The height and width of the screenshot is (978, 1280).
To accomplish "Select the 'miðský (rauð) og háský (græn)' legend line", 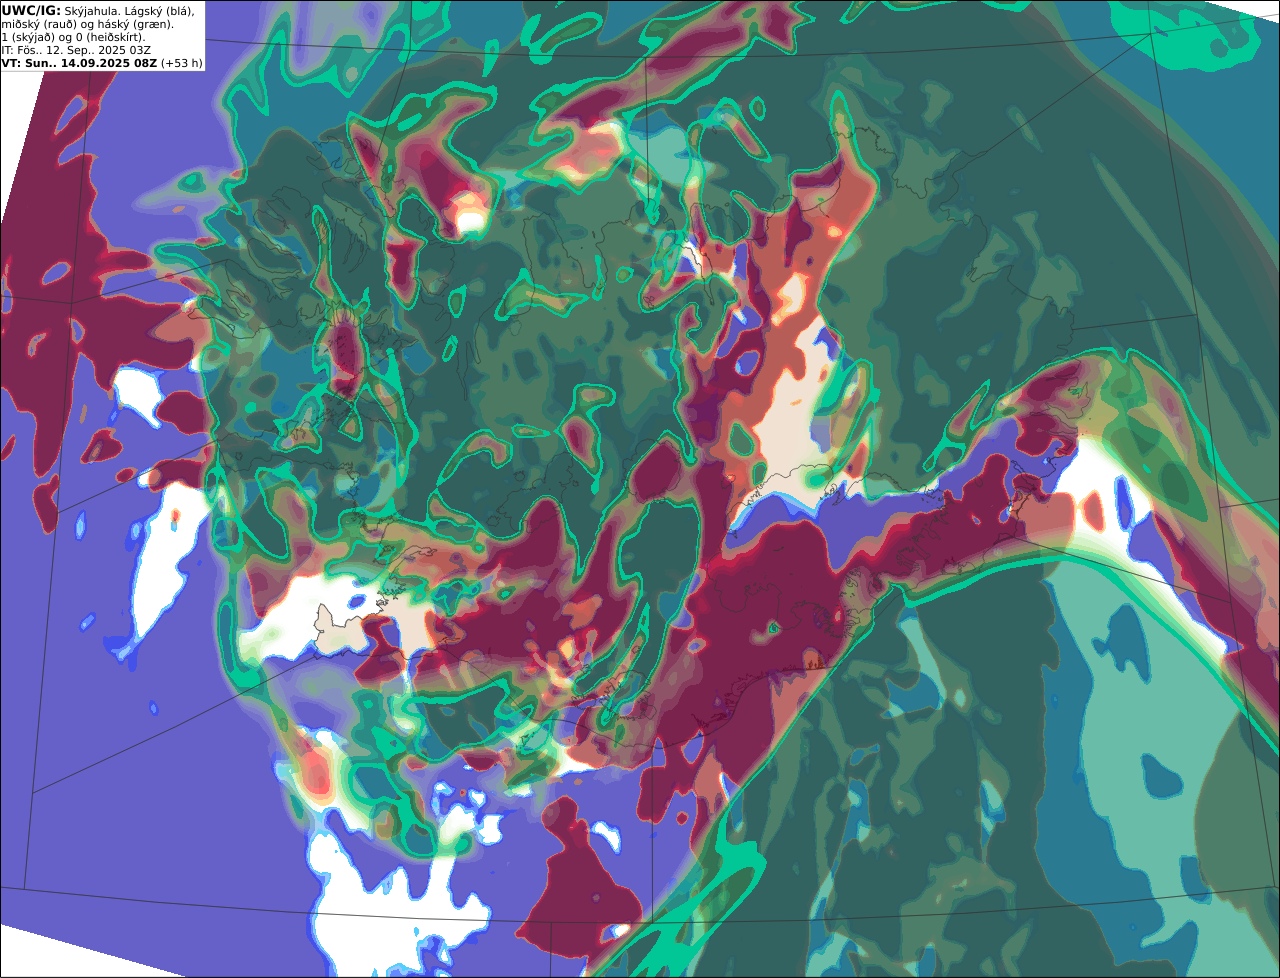I will tap(87, 24).
